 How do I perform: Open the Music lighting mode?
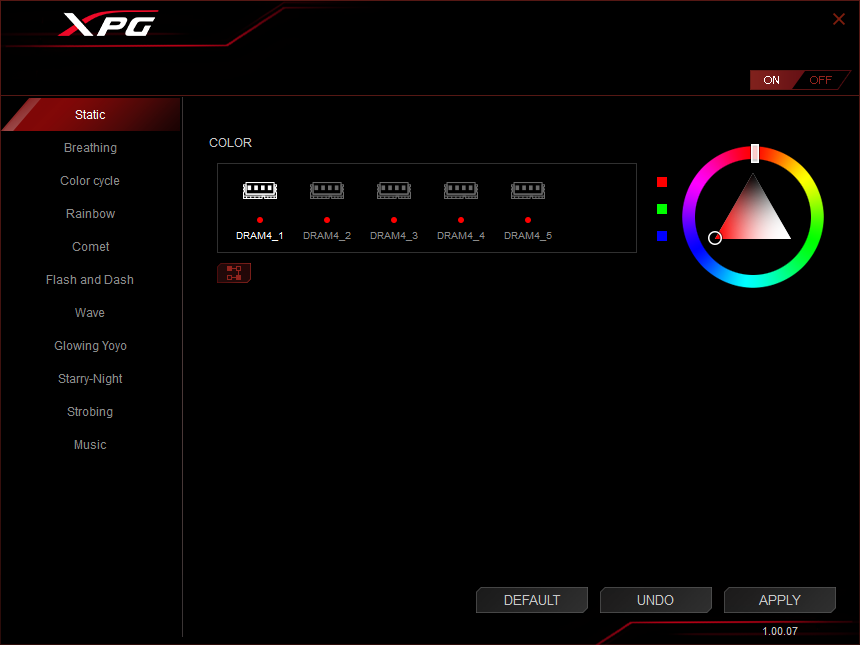pos(90,444)
